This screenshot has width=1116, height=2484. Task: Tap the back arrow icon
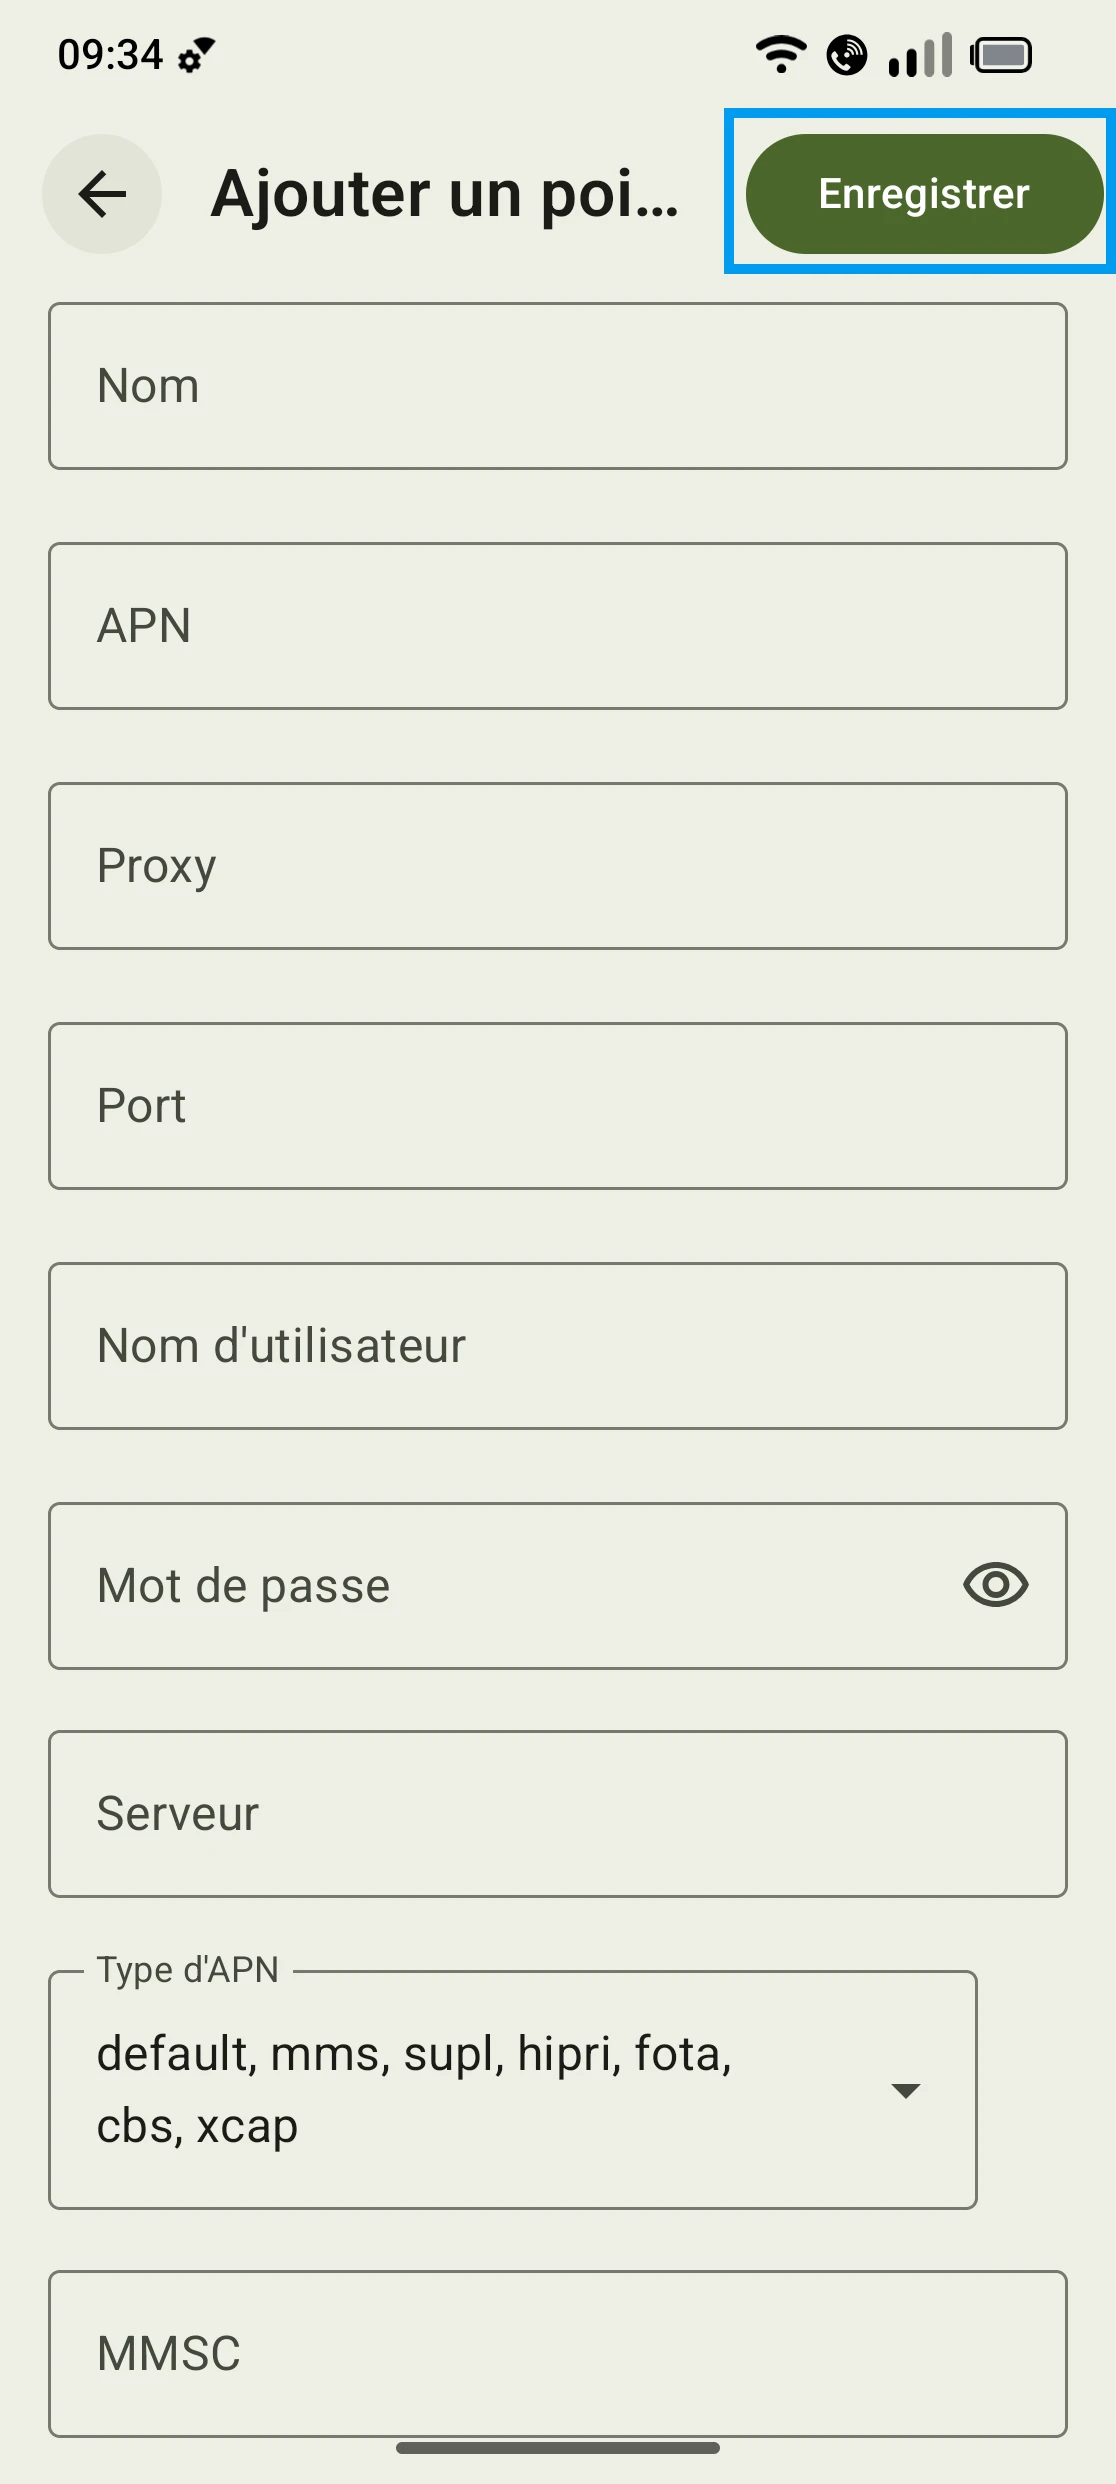(x=102, y=194)
